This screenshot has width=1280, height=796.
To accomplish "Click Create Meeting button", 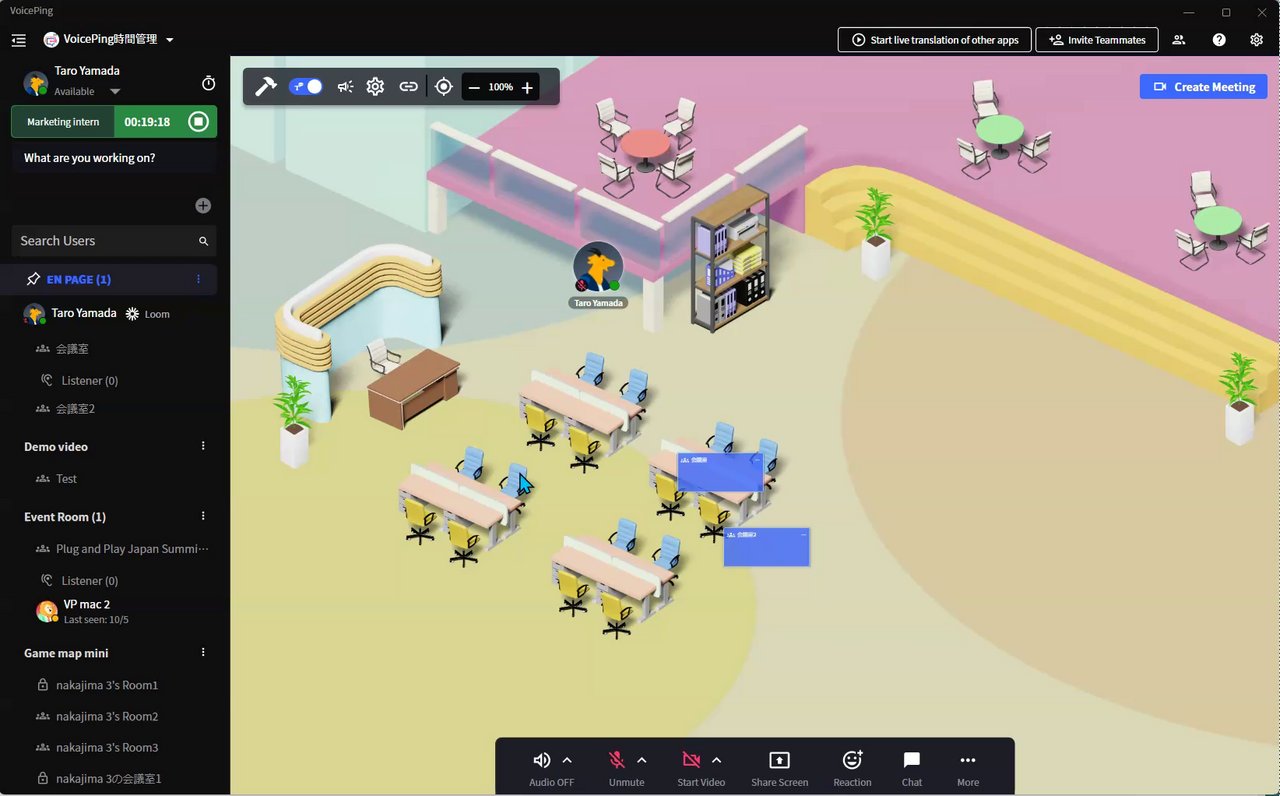I will (1203, 87).
